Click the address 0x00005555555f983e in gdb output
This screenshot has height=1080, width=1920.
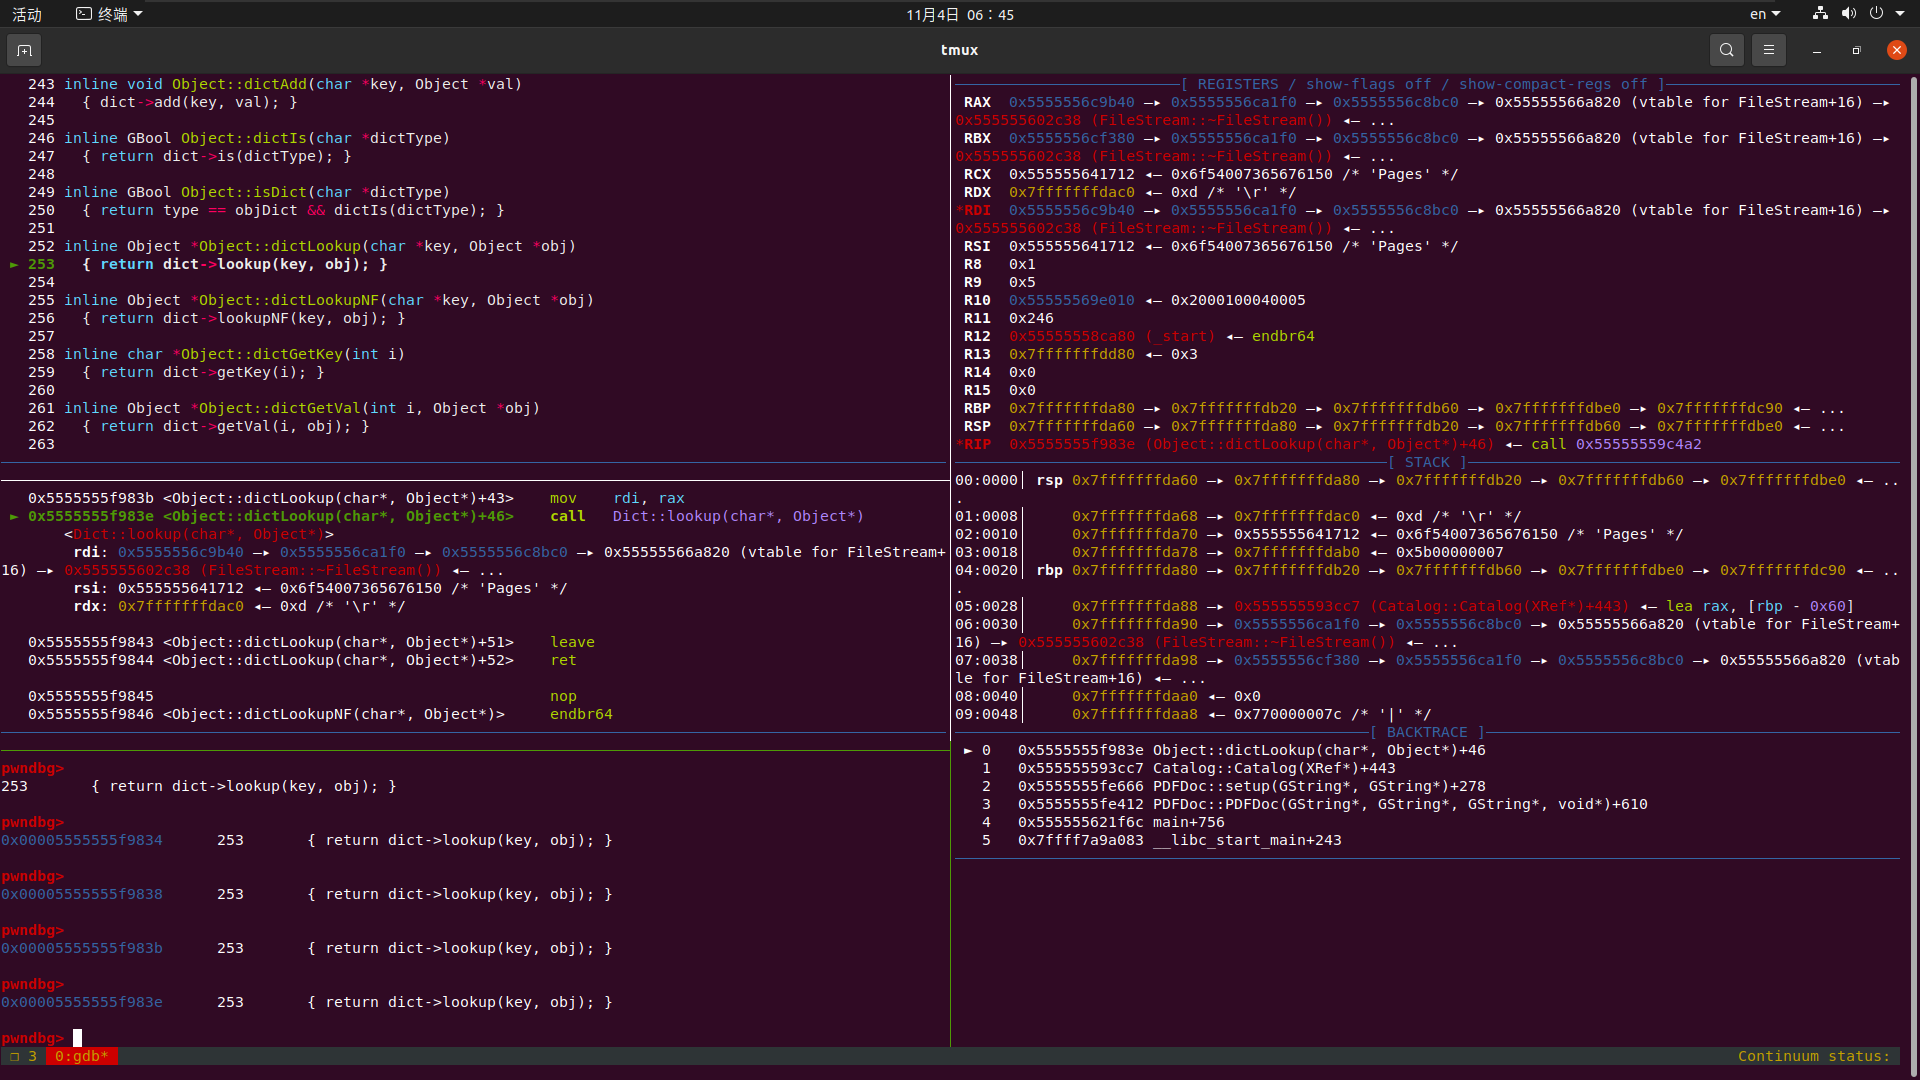tap(82, 1002)
